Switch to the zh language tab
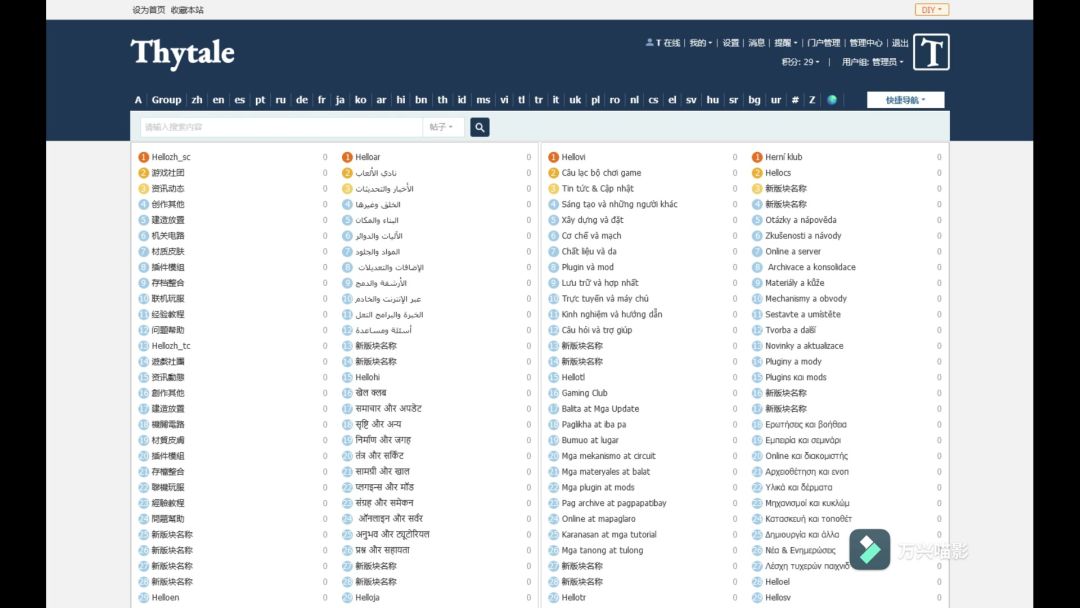The height and width of the screenshot is (608, 1080). coord(197,100)
